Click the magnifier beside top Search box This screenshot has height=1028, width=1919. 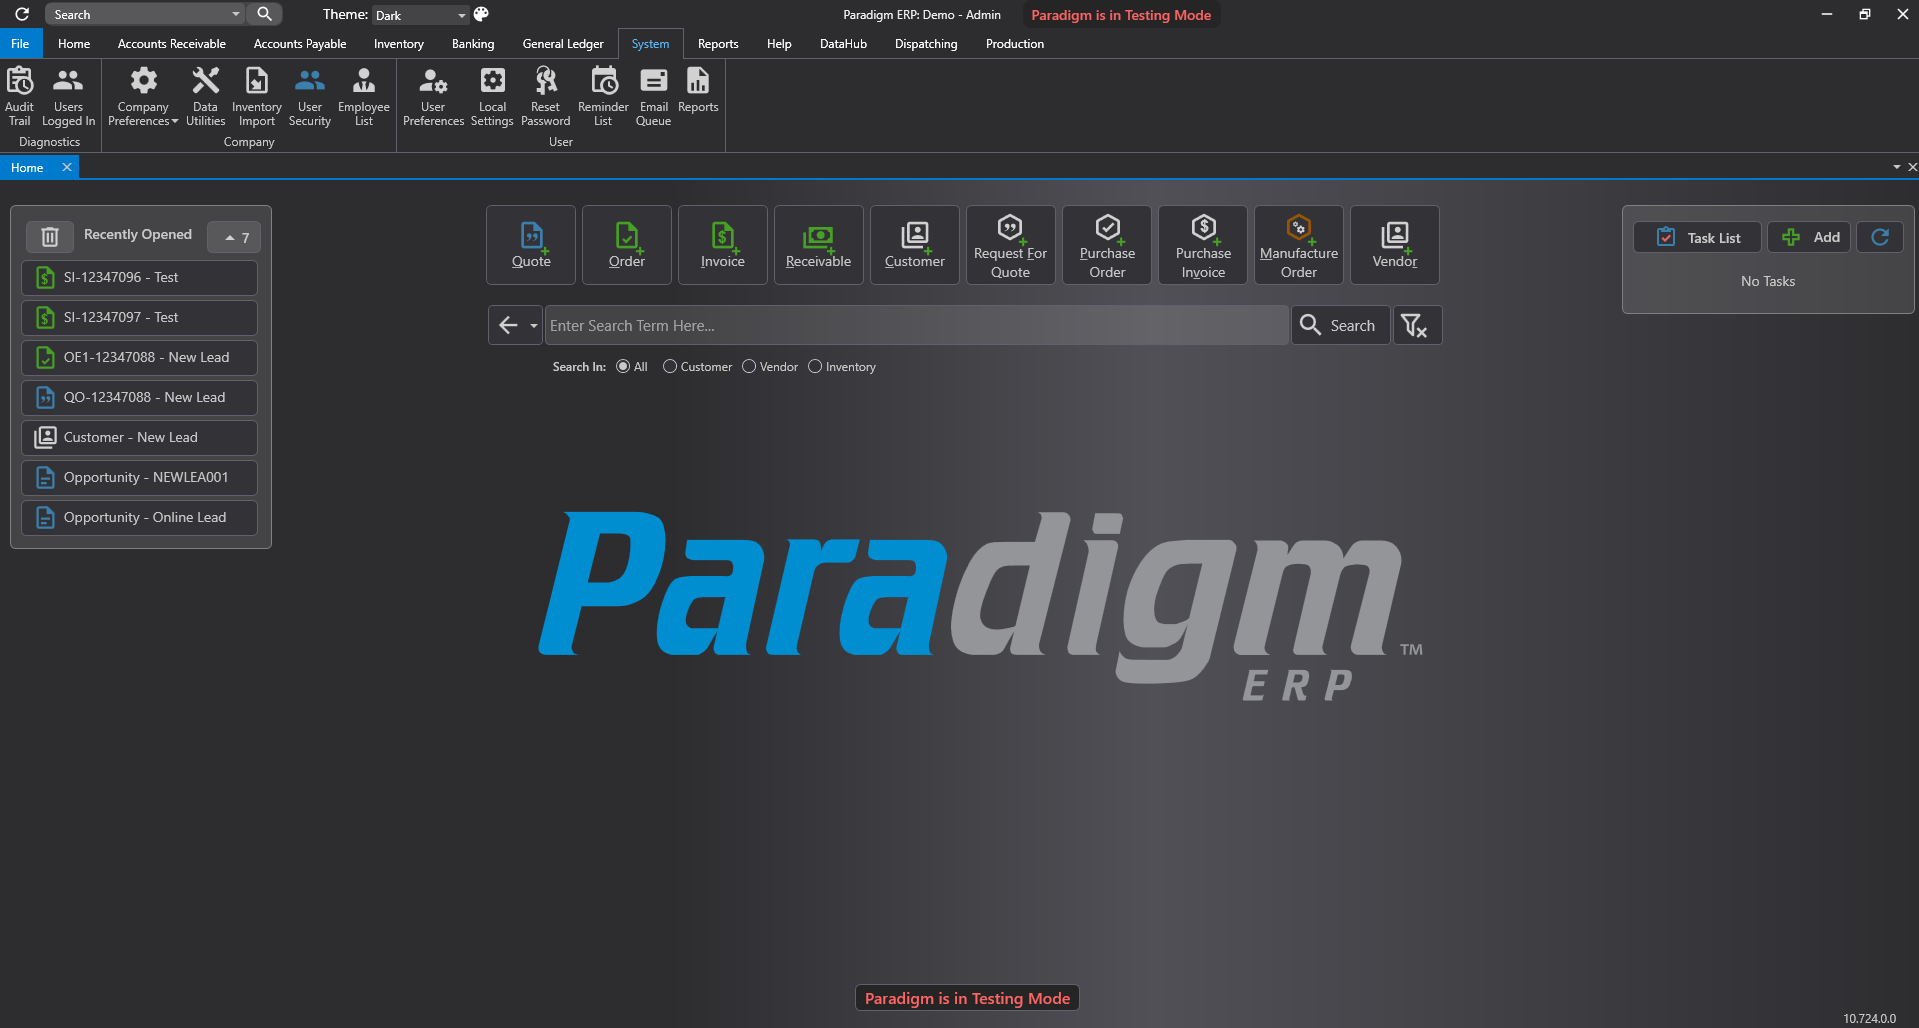pos(264,14)
